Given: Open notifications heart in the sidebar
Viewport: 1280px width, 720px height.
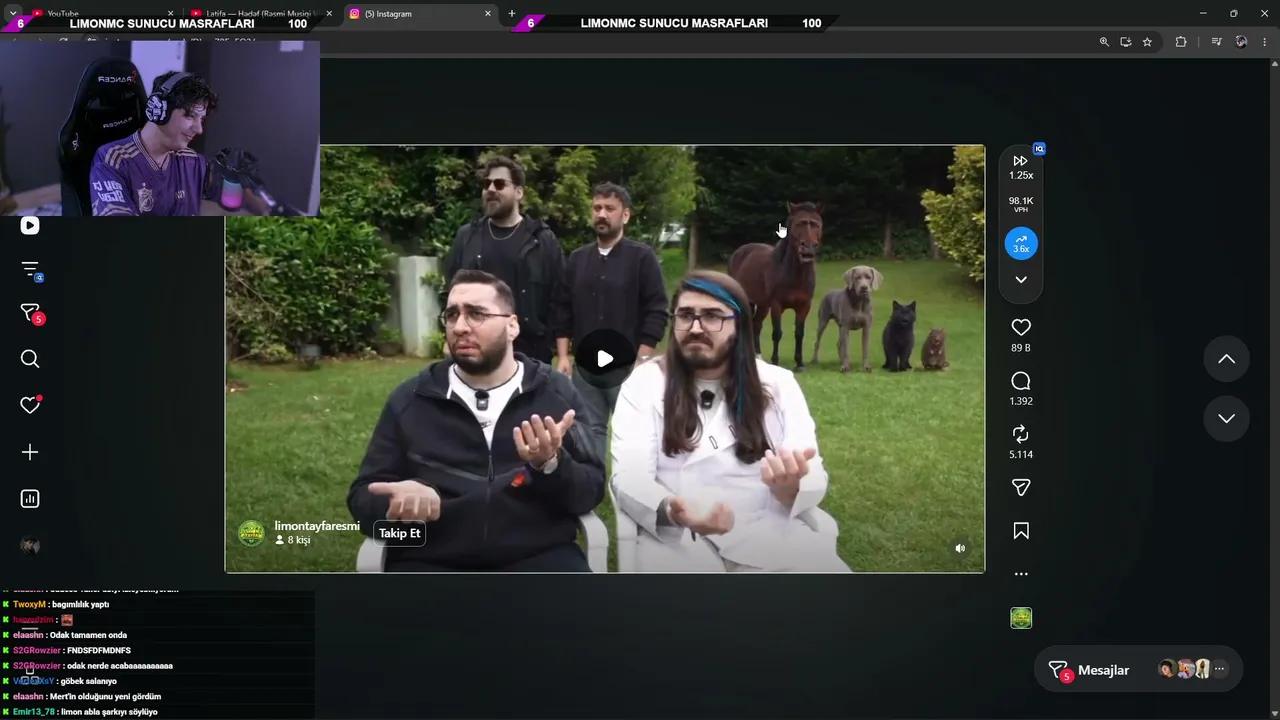Looking at the screenshot, I should (30, 405).
